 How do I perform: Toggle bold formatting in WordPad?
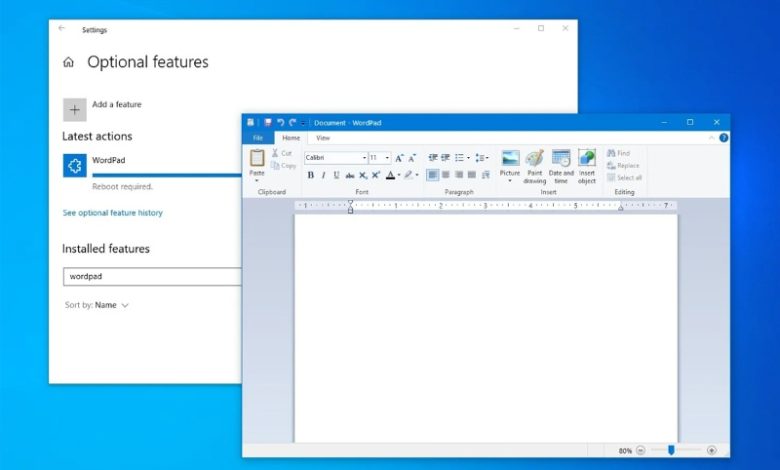click(311, 175)
